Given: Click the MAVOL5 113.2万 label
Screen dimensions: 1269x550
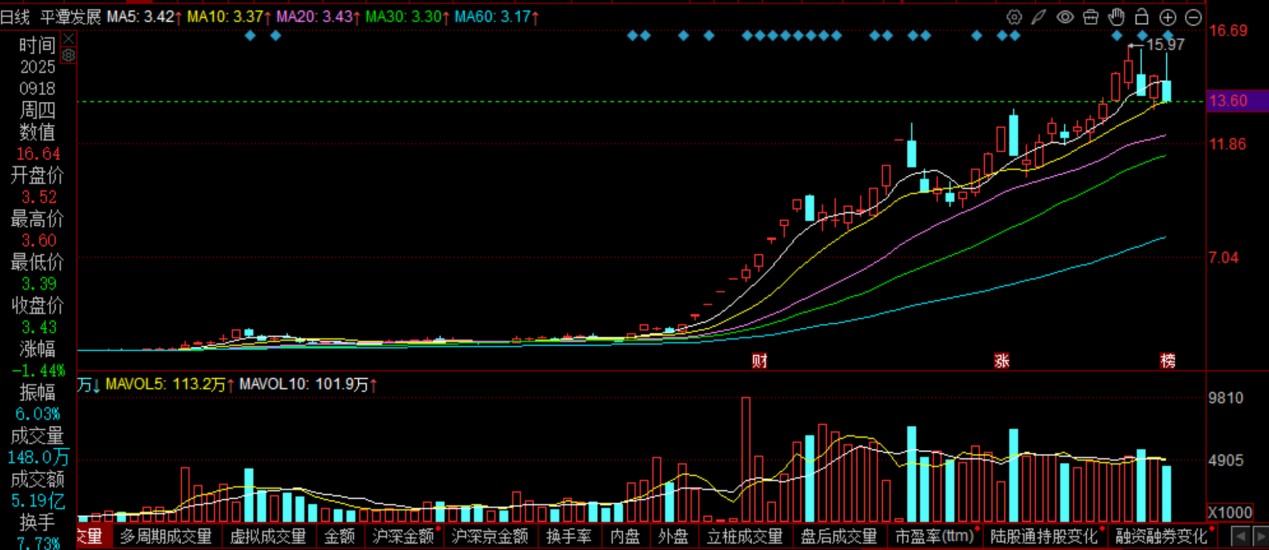Looking at the screenshot, I should click(x=168, y=384).
